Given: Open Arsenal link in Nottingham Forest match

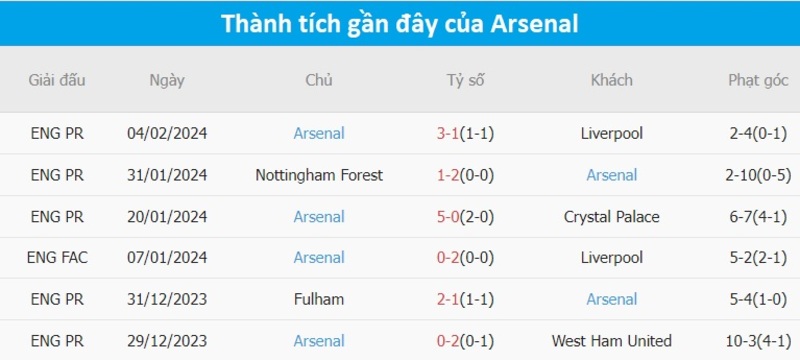Looking at the screenshot, I should (611, 175).
